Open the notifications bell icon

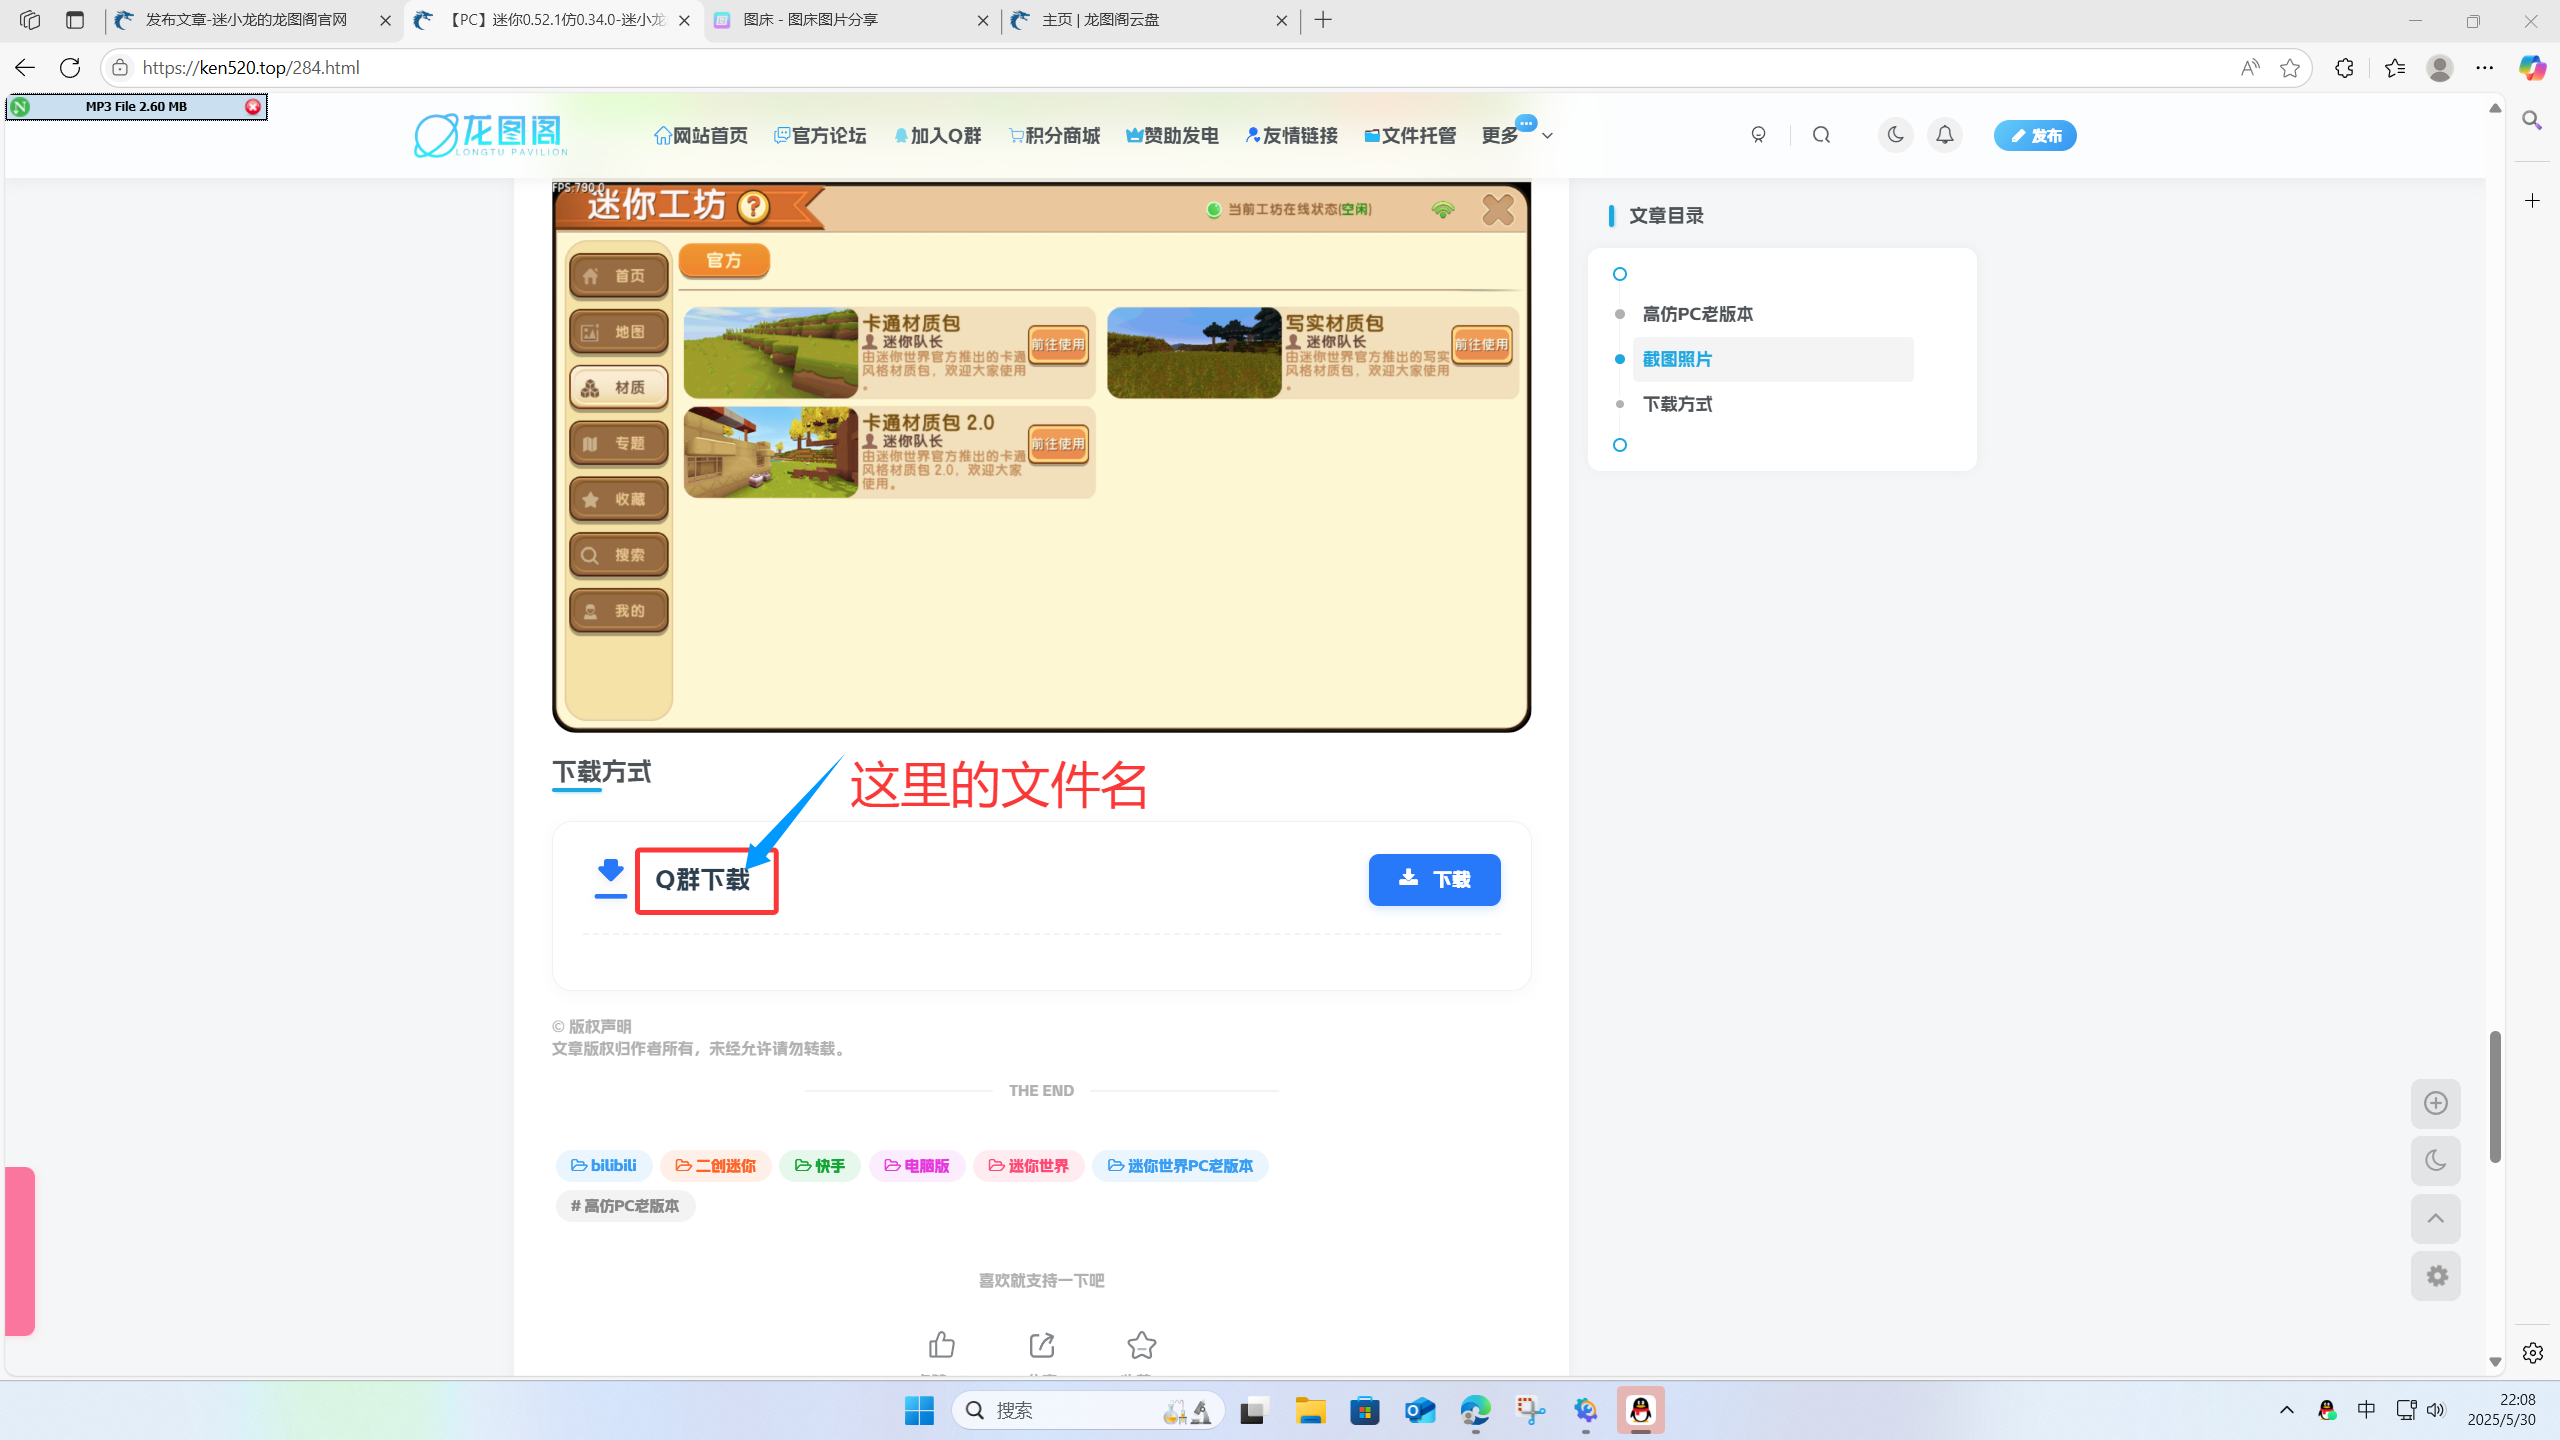(1944, 135)
